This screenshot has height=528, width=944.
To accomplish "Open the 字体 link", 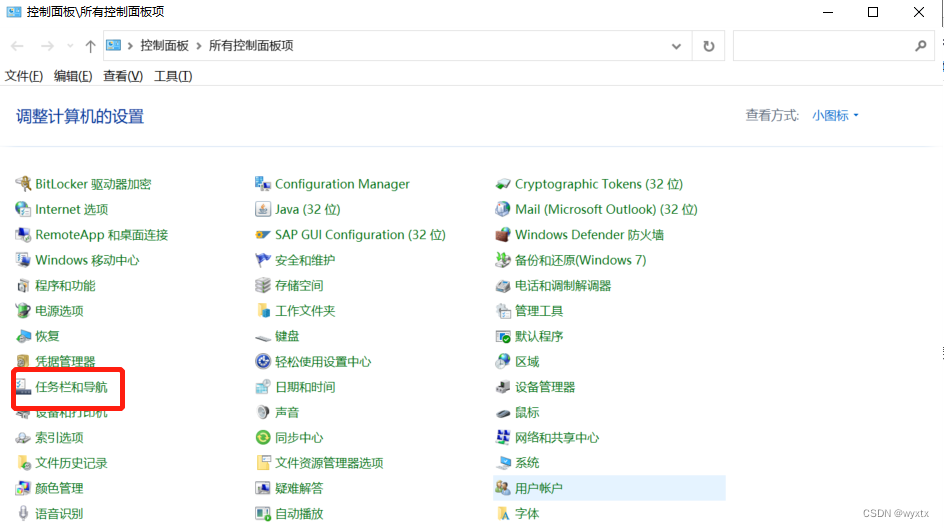I will tap(527, 514).
